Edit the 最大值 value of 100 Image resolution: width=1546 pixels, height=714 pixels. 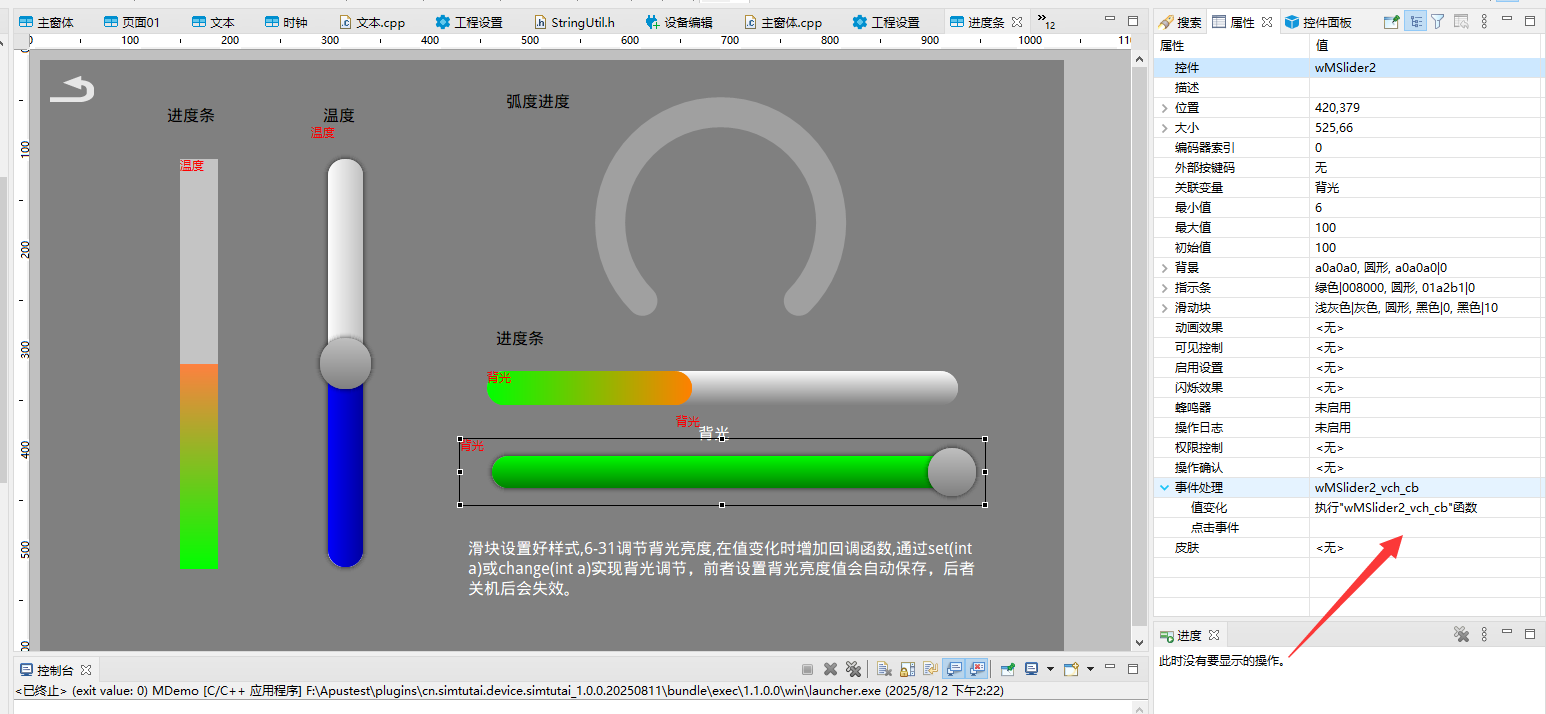pos(1425,227)
